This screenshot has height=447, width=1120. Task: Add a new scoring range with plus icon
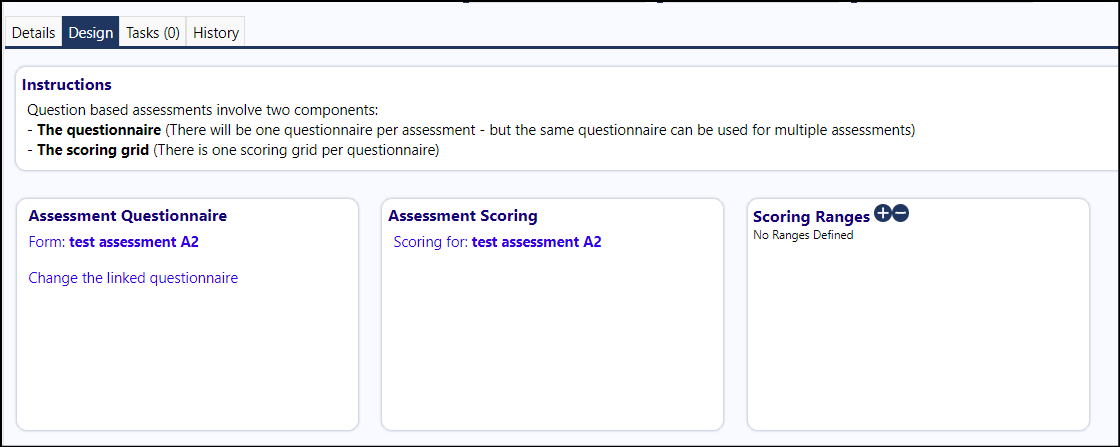point(883,213)
